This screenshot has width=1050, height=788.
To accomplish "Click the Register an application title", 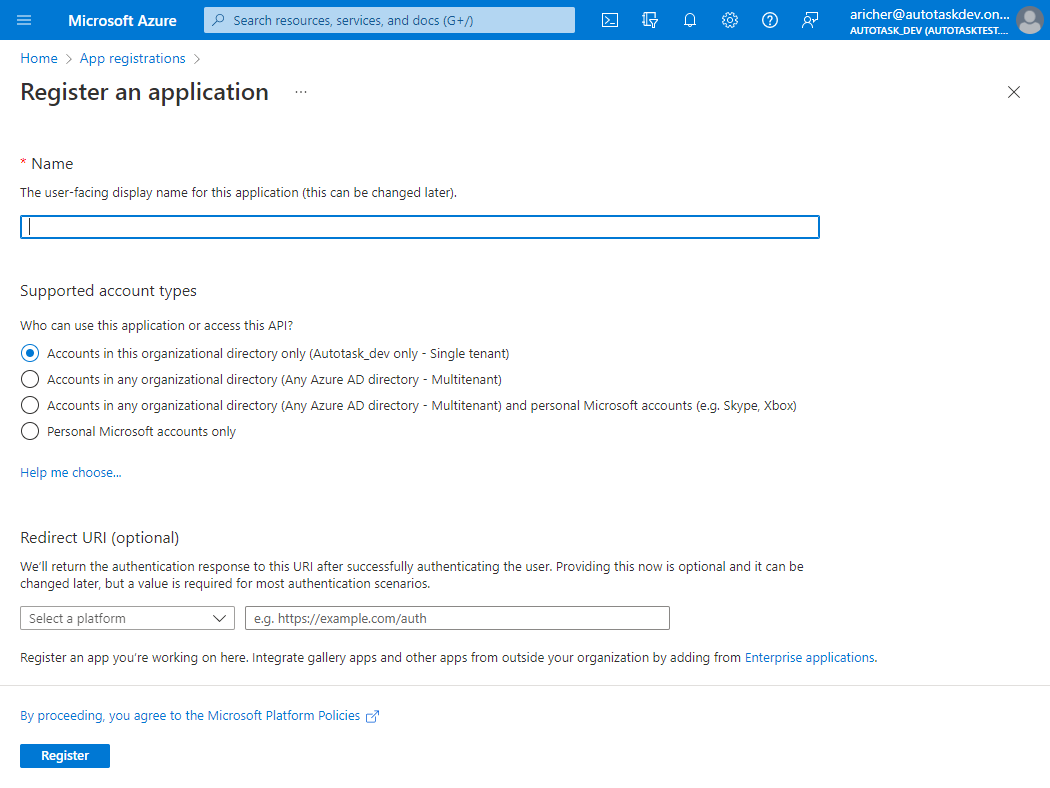I will coord(145,92).
